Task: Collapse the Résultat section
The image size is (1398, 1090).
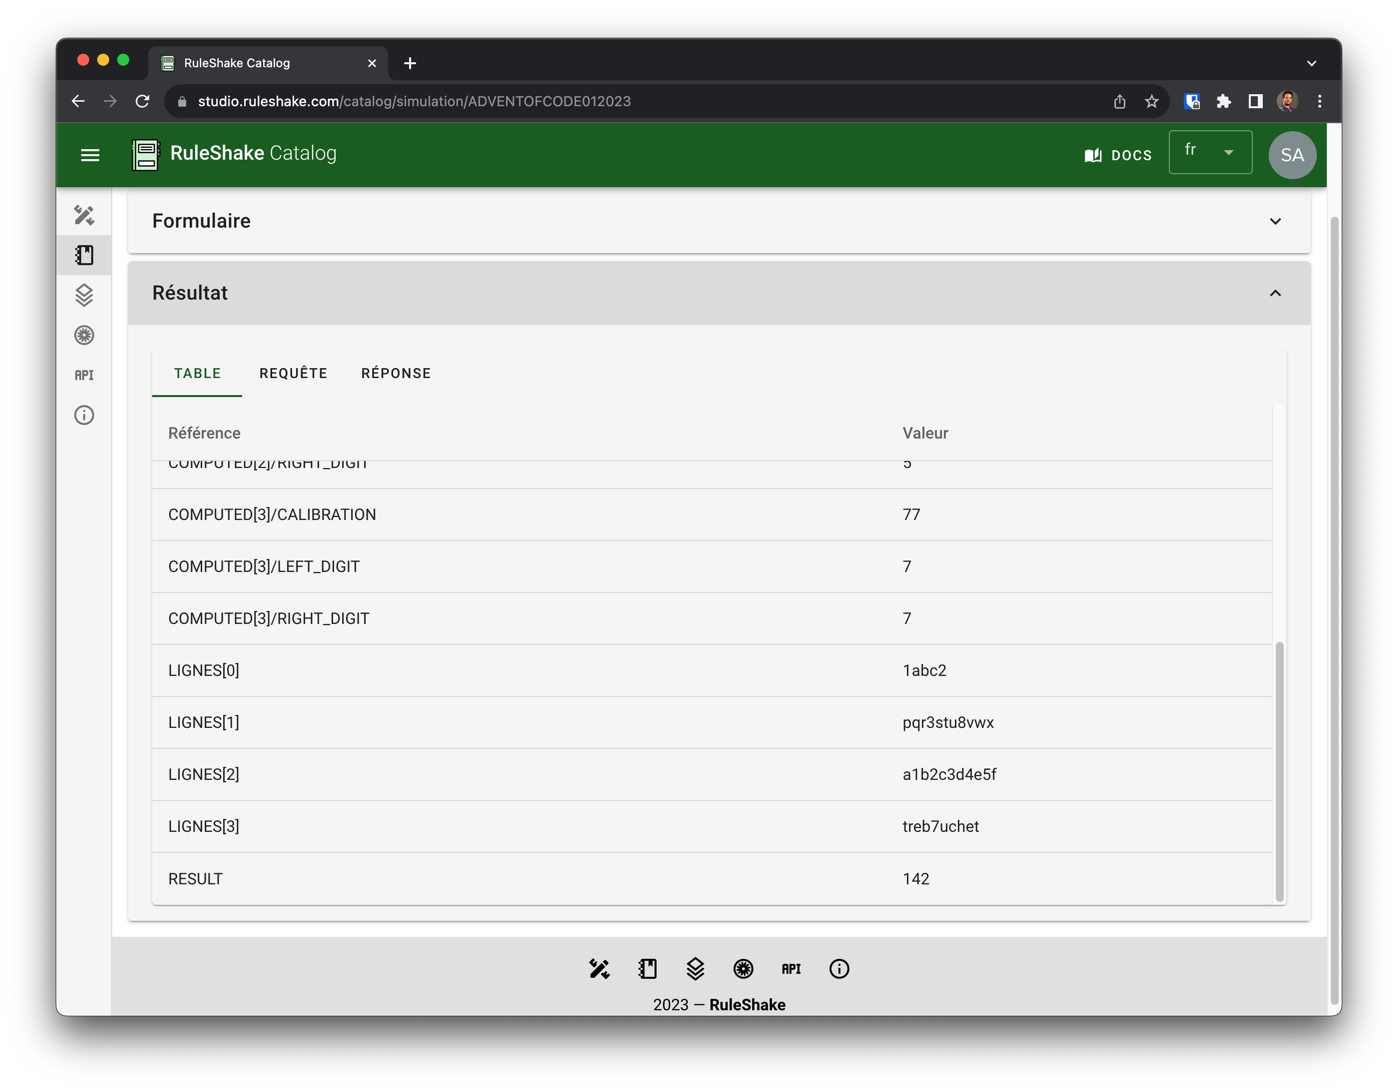Action: click(1275, 293)
